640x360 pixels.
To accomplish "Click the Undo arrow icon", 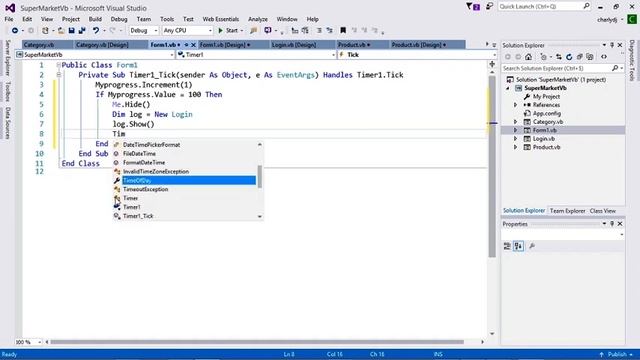I will [x=96, y=31].
